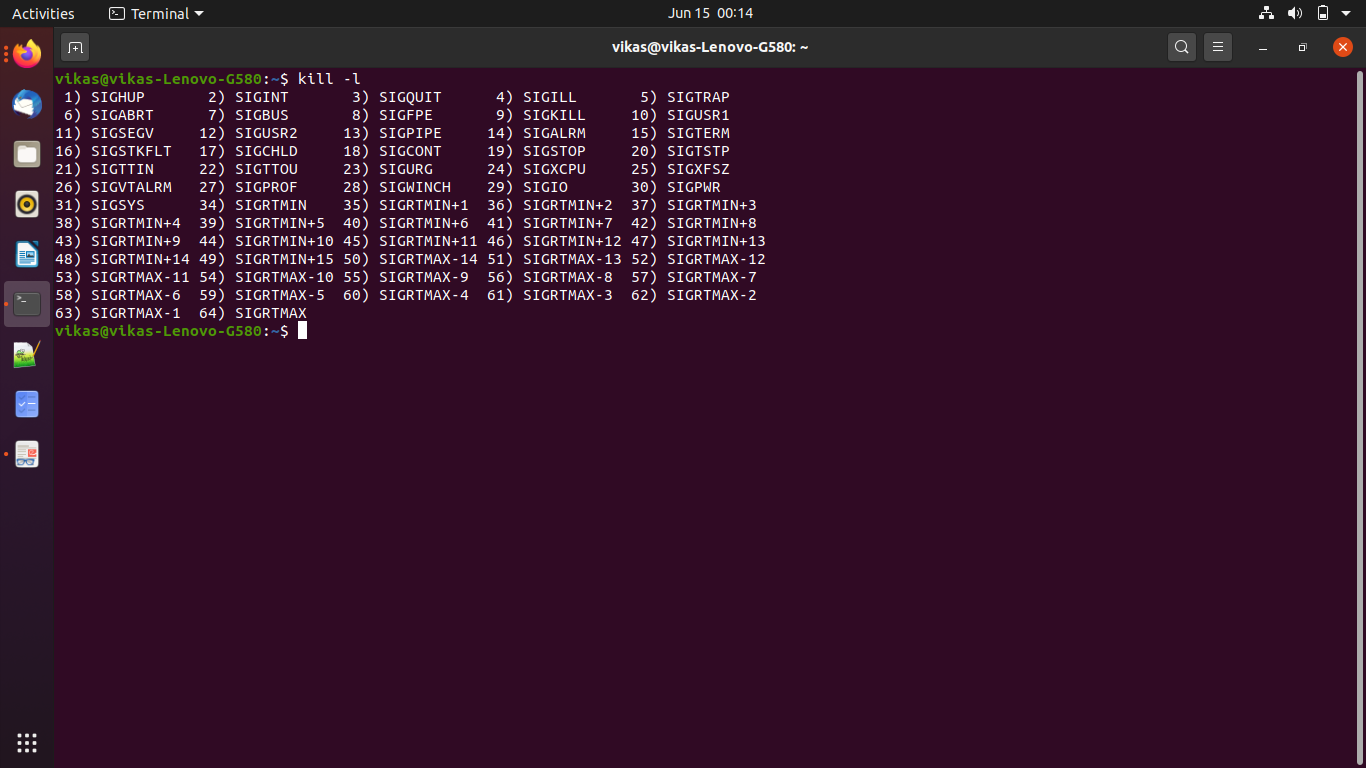Click SIGCONT in the signal list
The width and height of the screenshot is (1366, 768).
[x=410, y=151]
